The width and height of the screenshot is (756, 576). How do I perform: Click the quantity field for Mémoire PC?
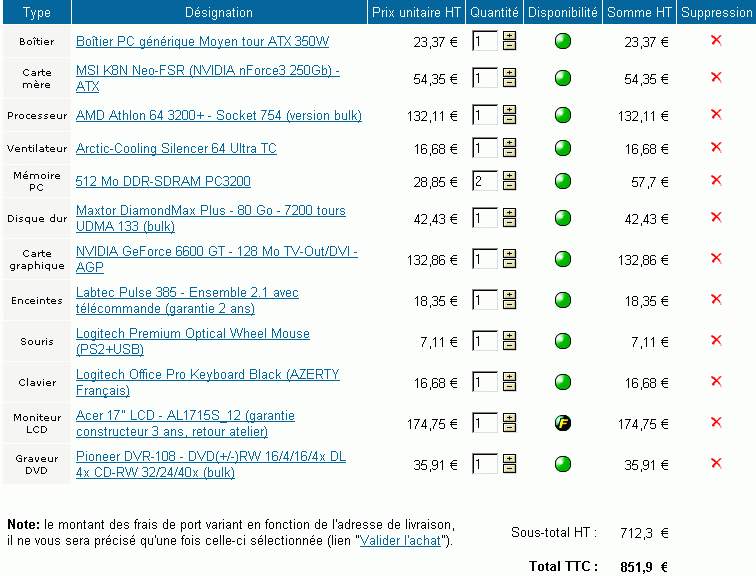[485, 181]
